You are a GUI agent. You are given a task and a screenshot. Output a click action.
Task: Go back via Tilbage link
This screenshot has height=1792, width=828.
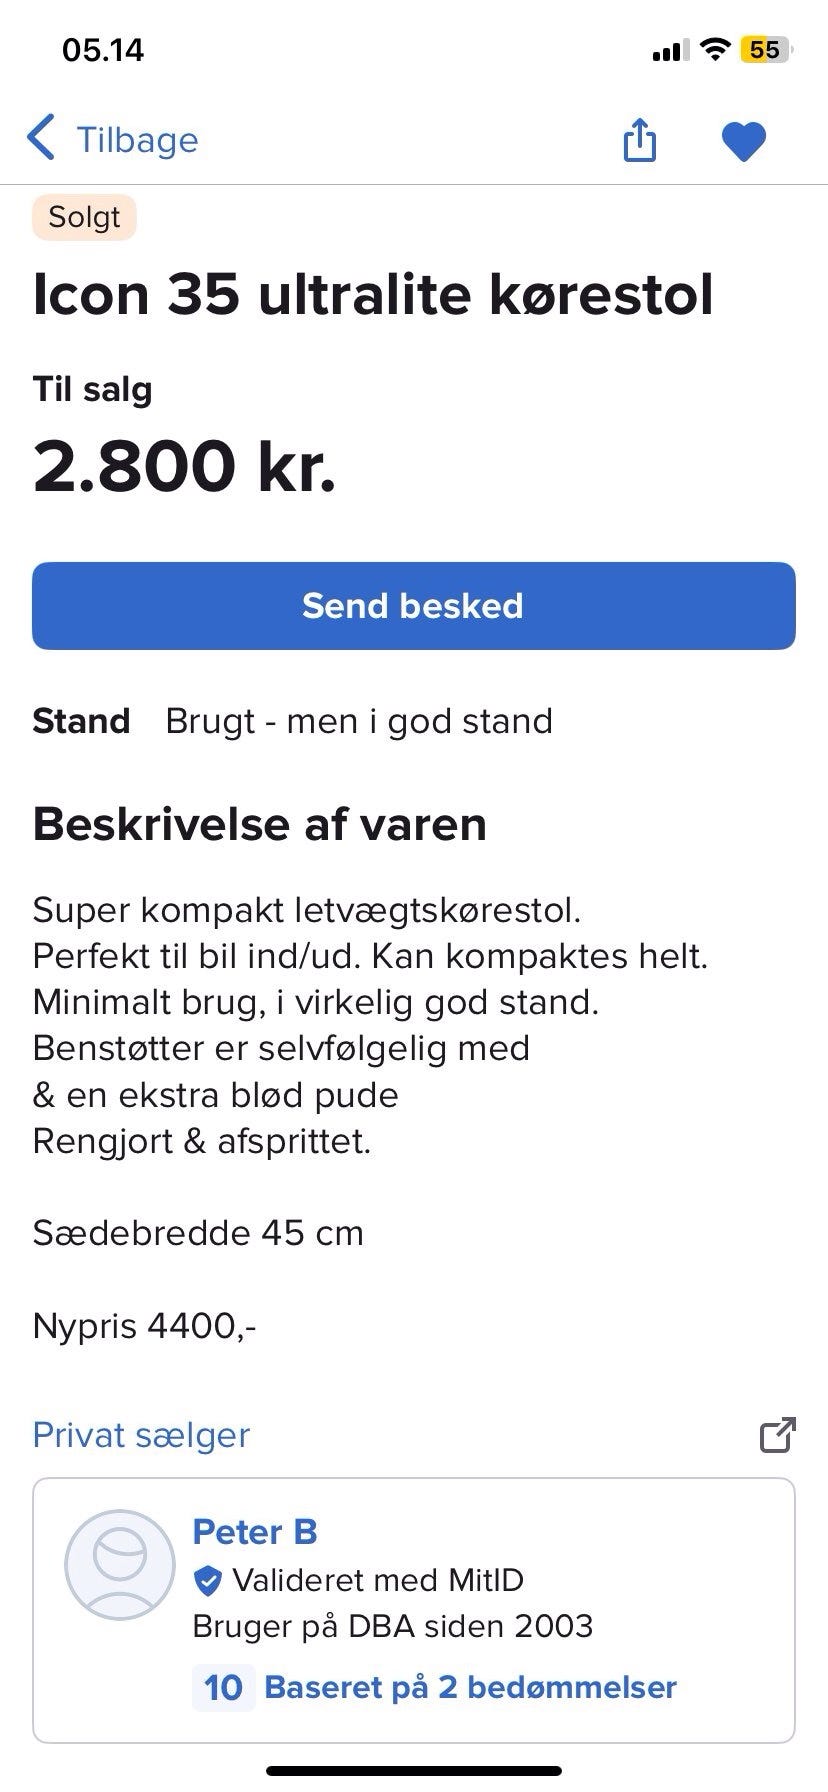coord(137,140)
